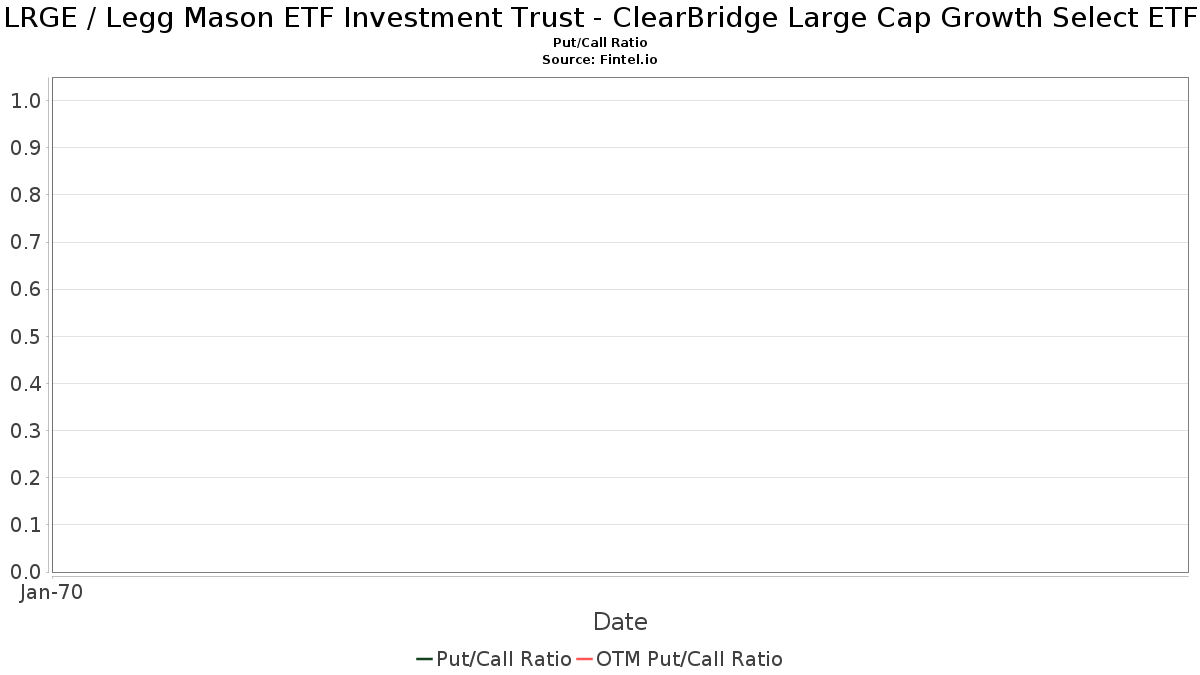This screenshot has height=675, width=1200.
Task: Click the Put/Call Ratio subtitle text
Action: (600, 43)
